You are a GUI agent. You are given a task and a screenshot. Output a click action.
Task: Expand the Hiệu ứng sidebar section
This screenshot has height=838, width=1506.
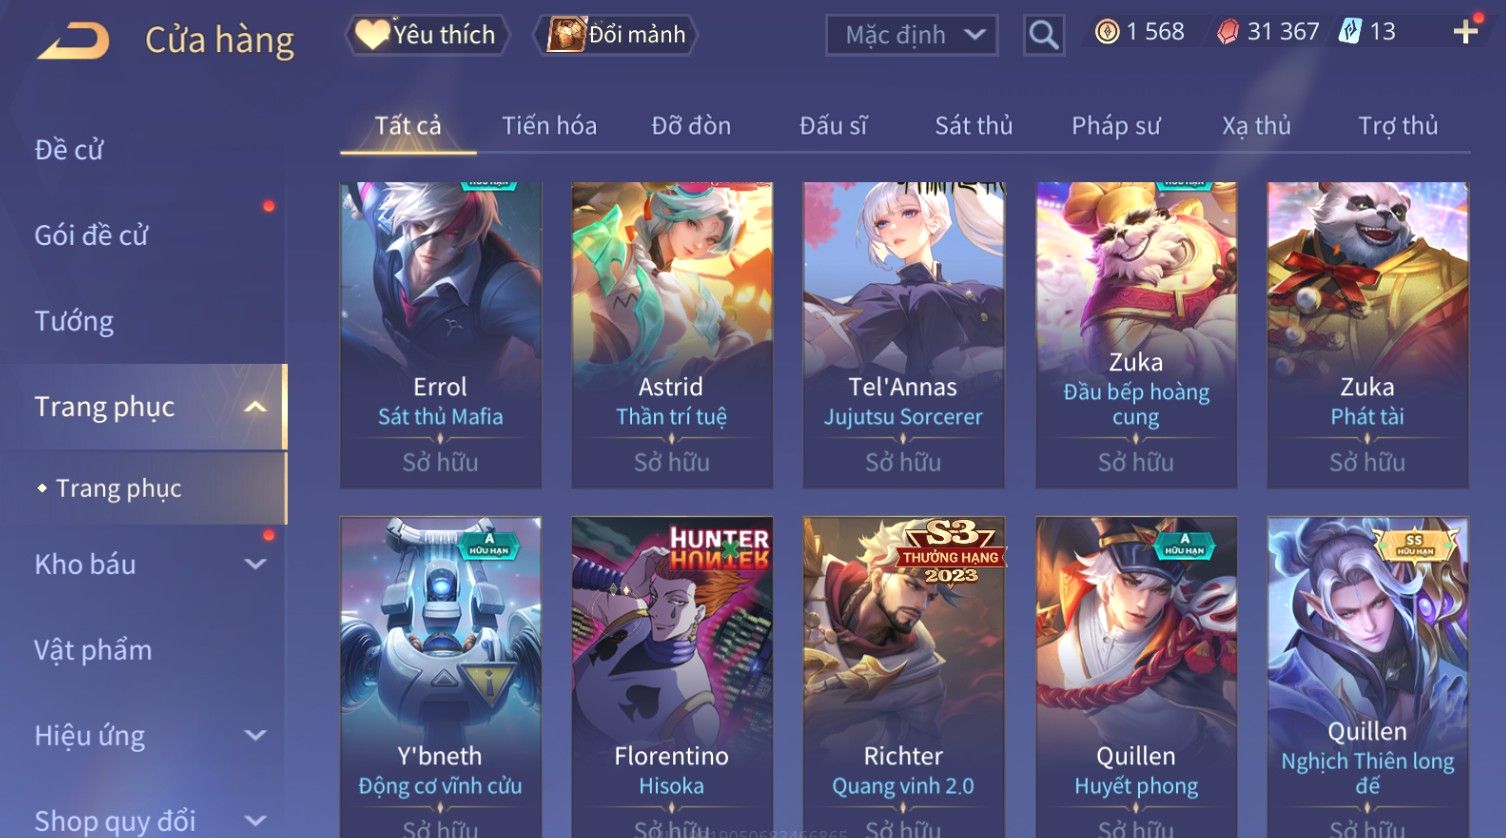[256, 735]
